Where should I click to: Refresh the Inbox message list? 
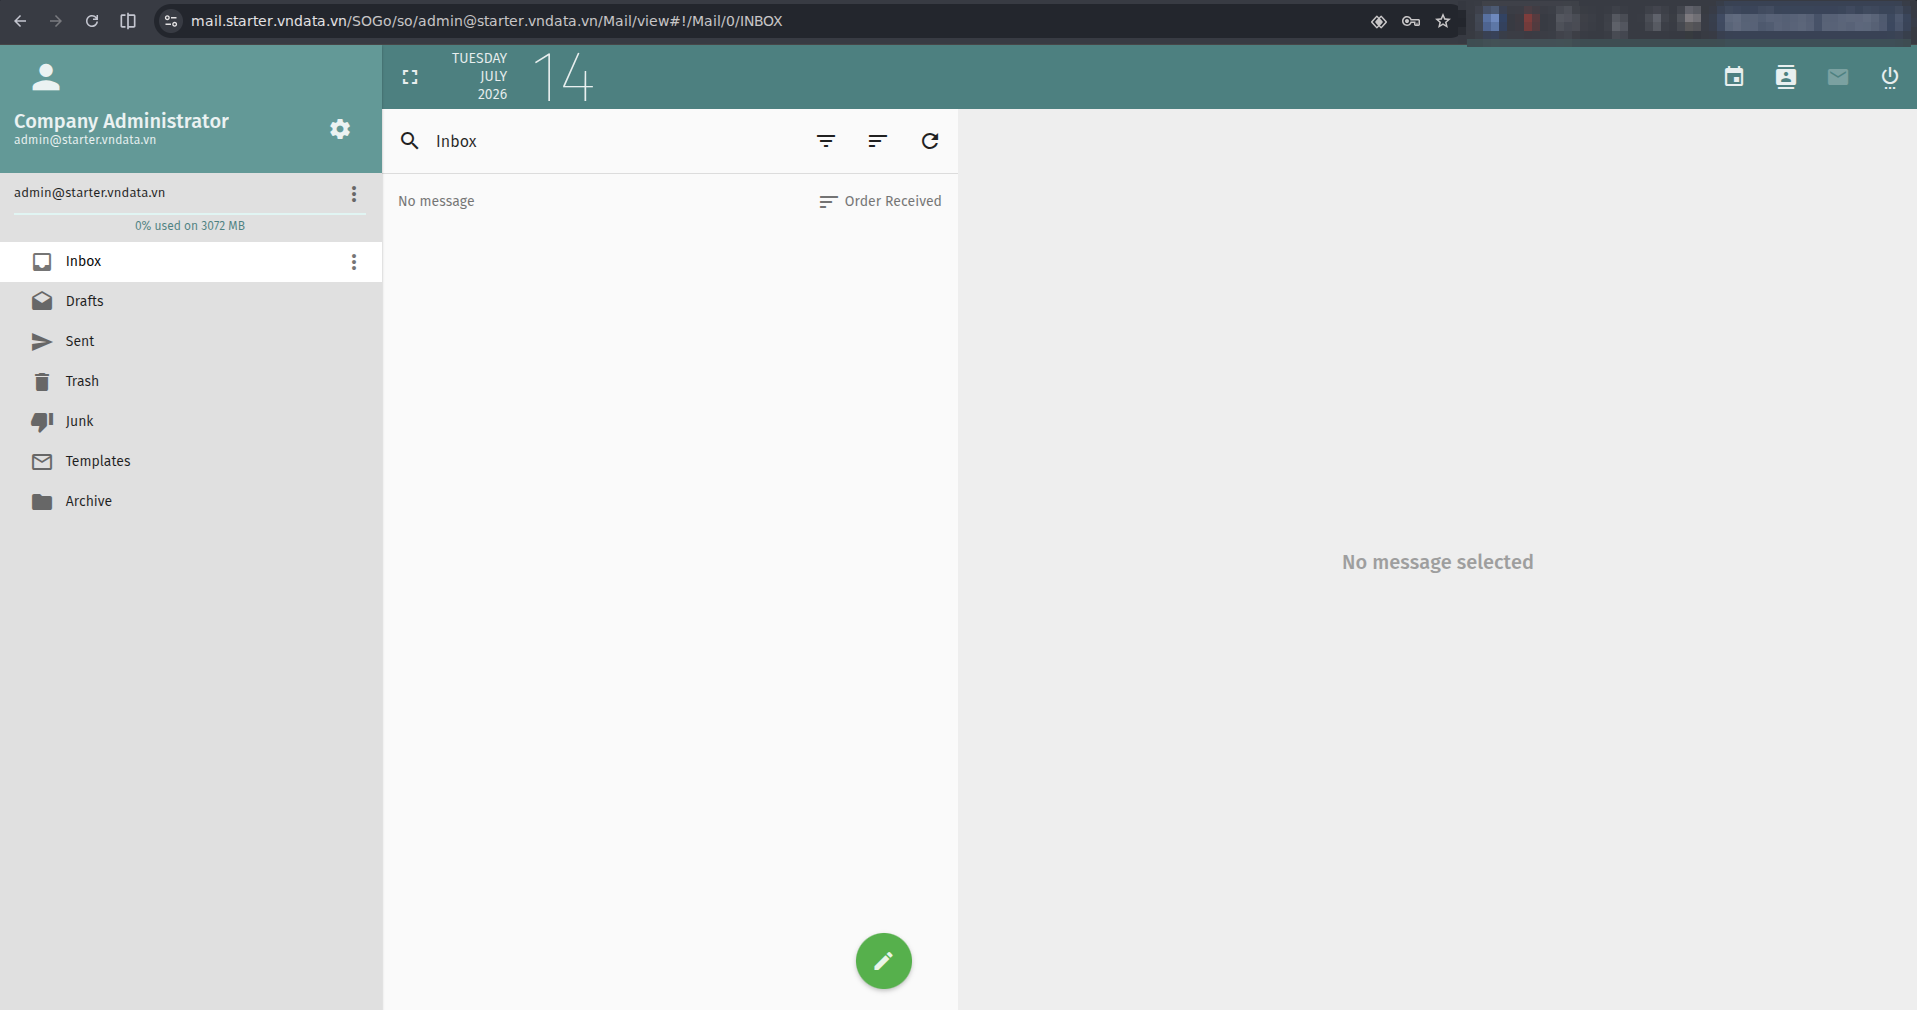(930, 141)
